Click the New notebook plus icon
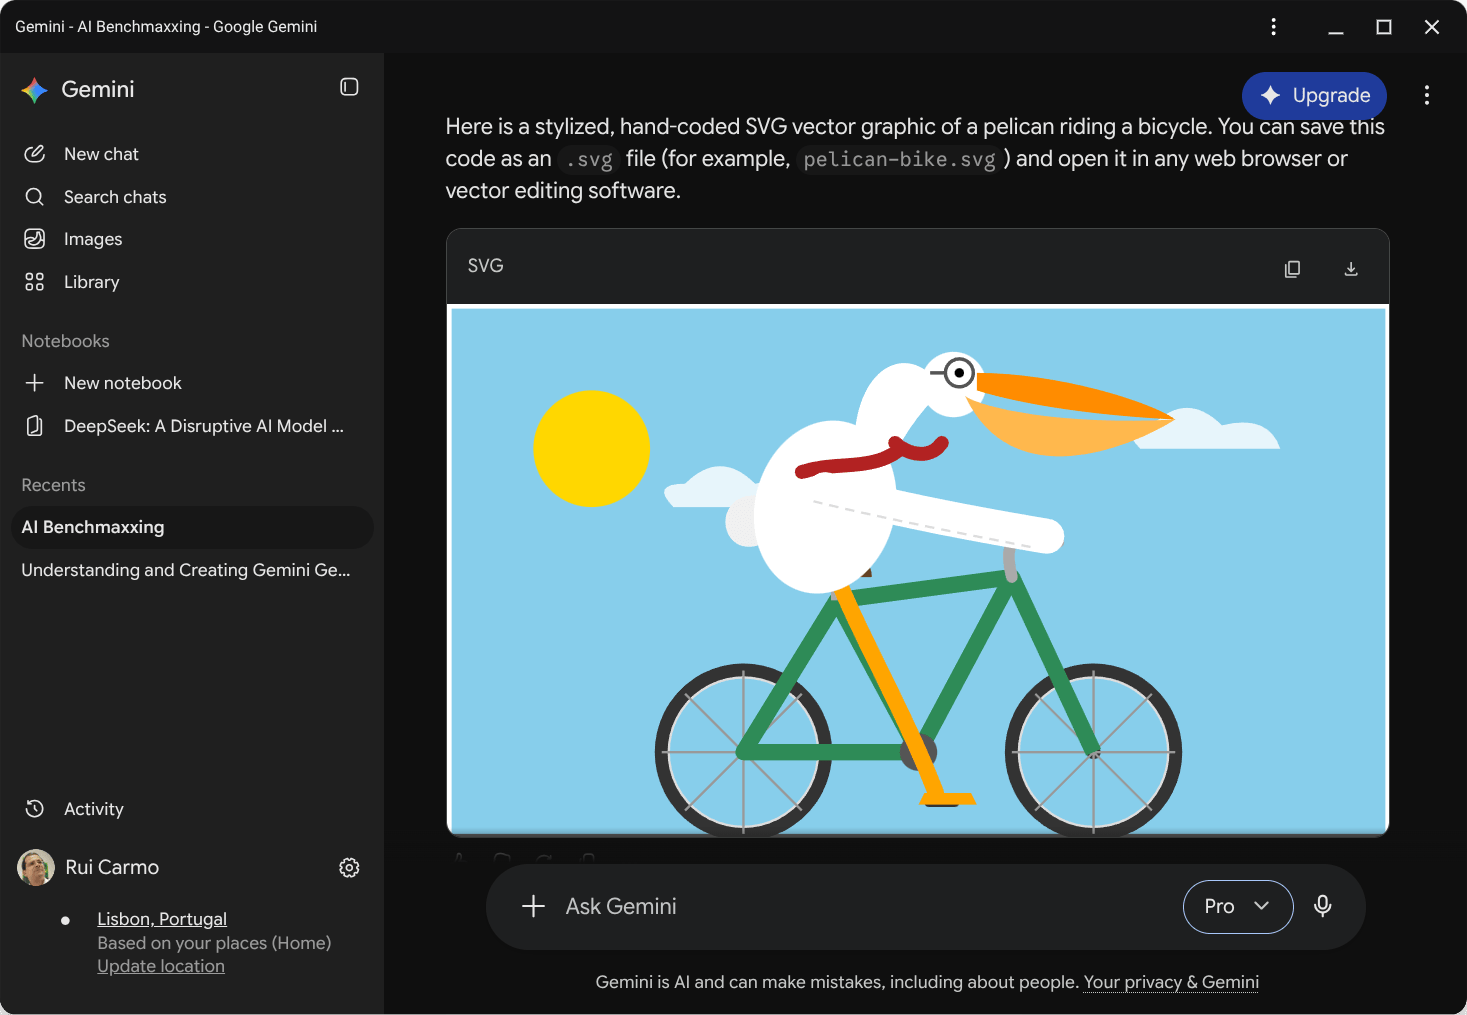The width and height of the screenshot is (1467, 1015). point(35,383)
